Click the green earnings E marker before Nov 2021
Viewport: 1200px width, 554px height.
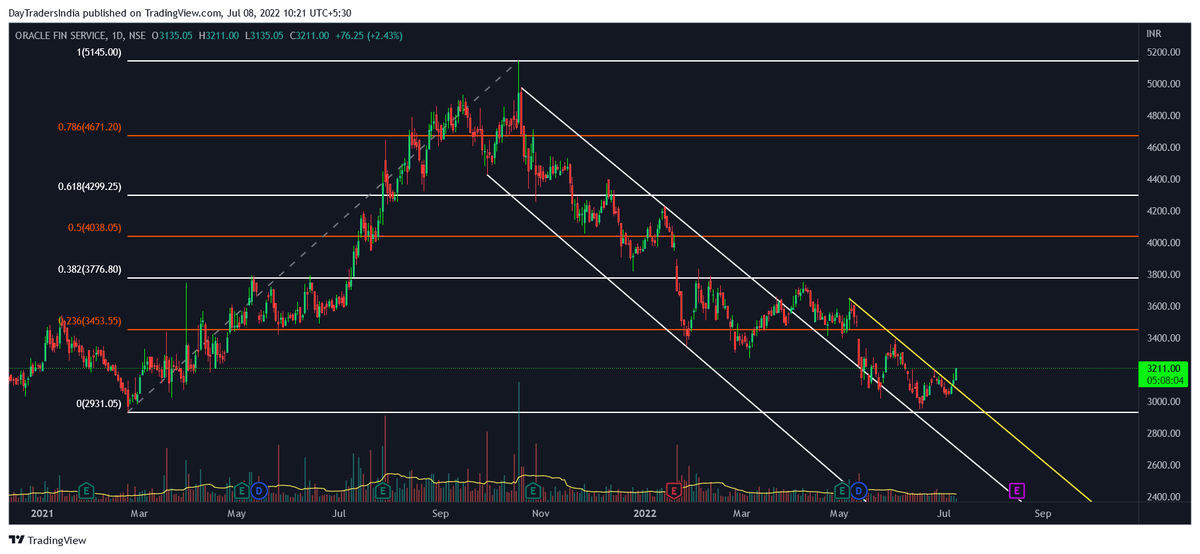(533, 490)
